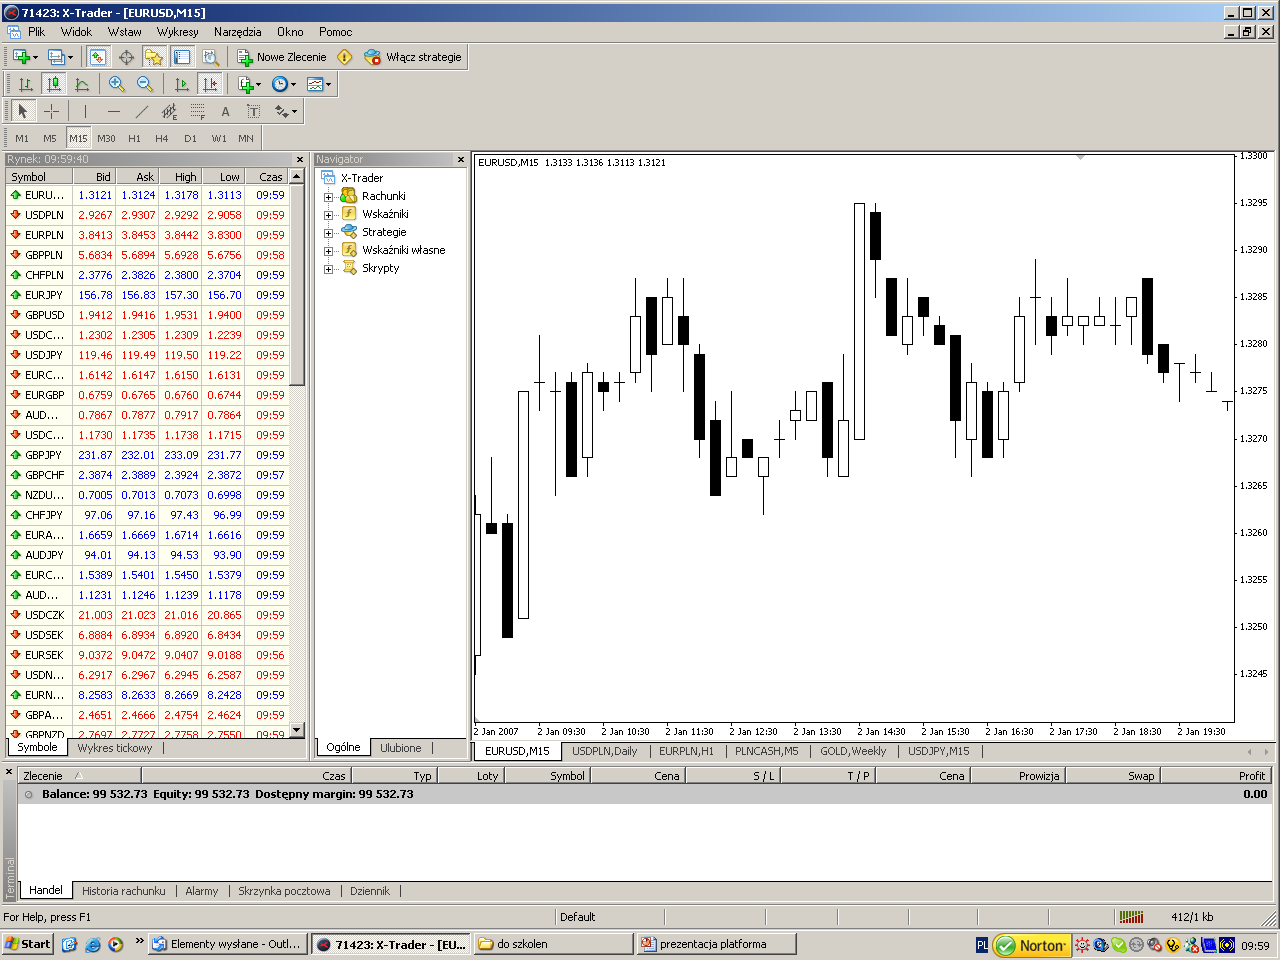Viewport: 1280px width, 960px height.
Task: Zoom out of the chart
Action: [145, 84]
